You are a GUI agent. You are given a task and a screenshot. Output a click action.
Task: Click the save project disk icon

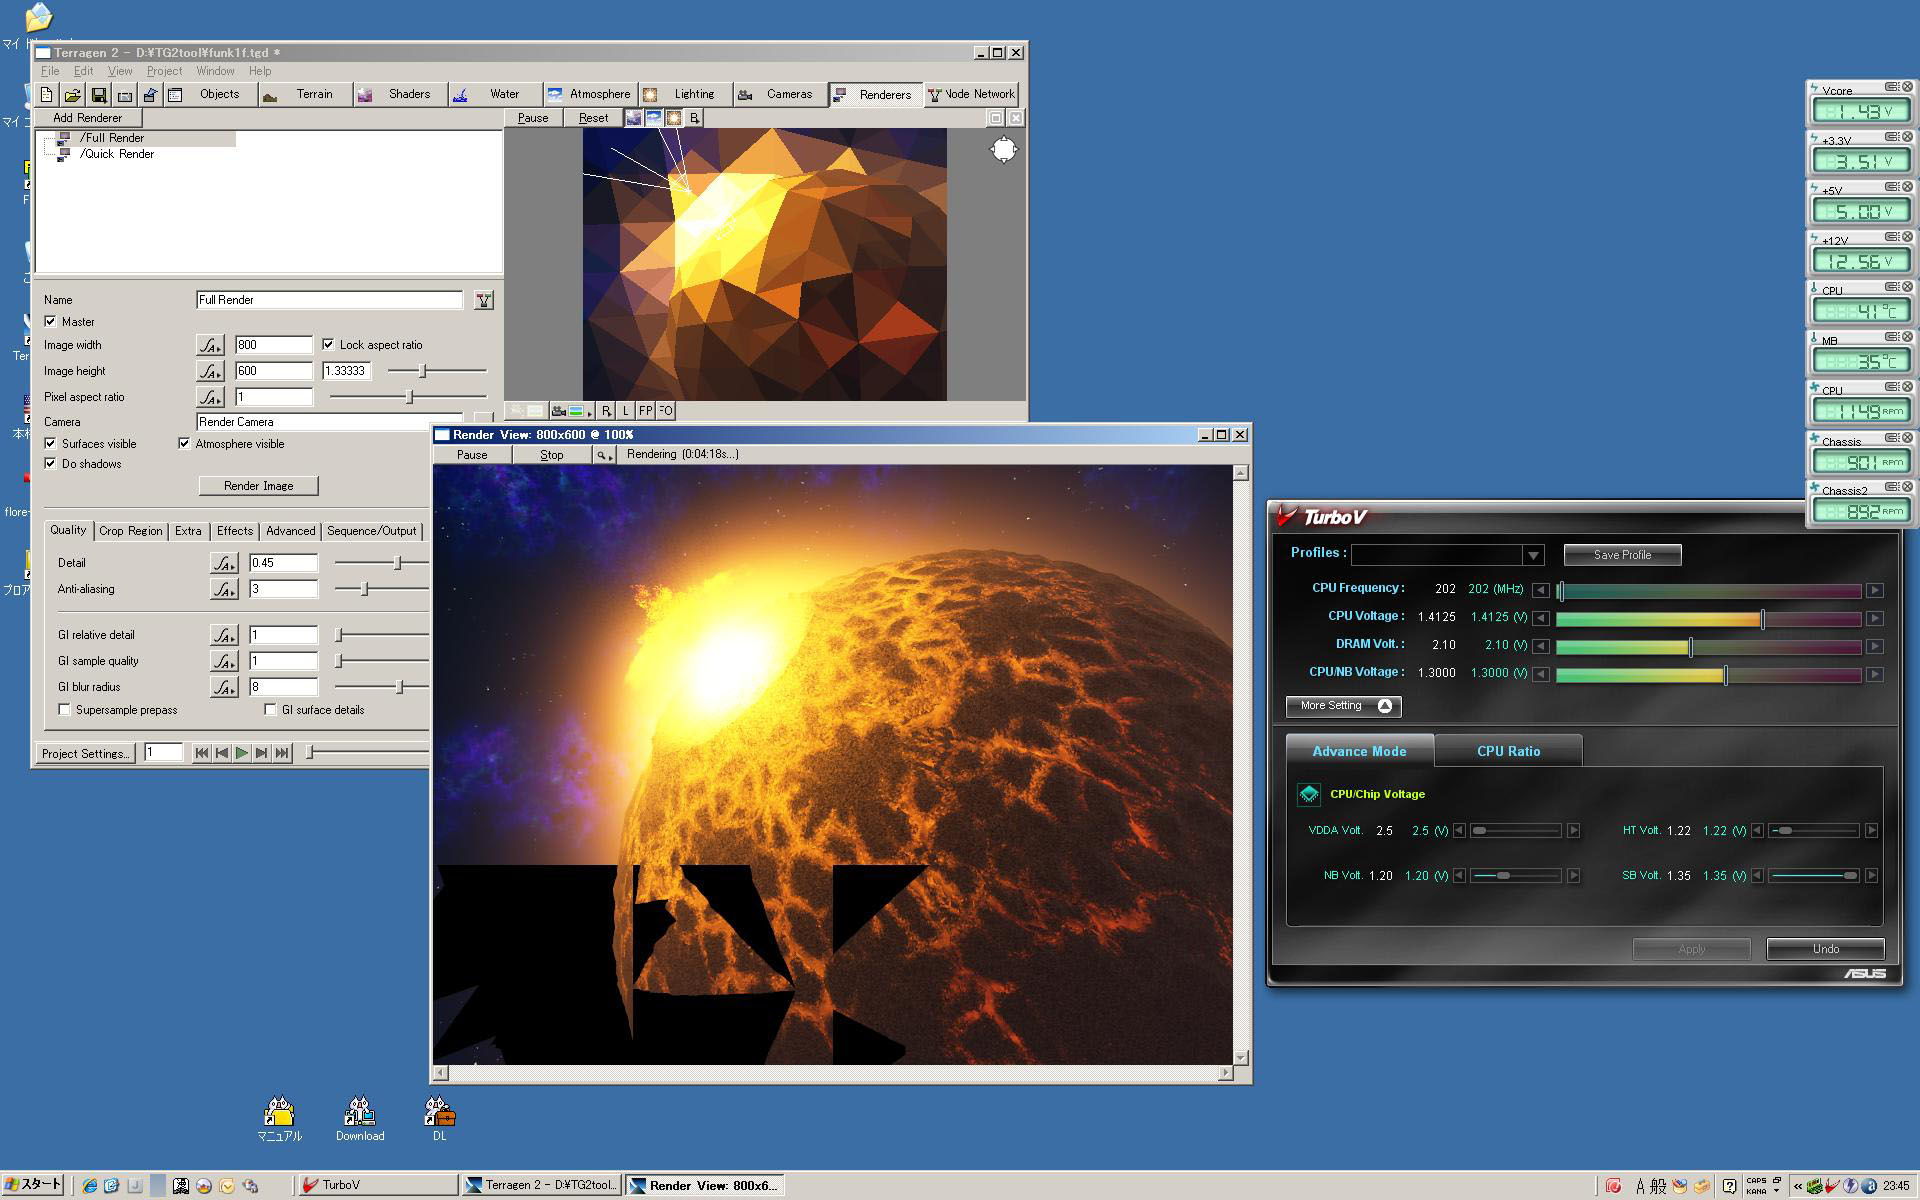click(98, 95)
